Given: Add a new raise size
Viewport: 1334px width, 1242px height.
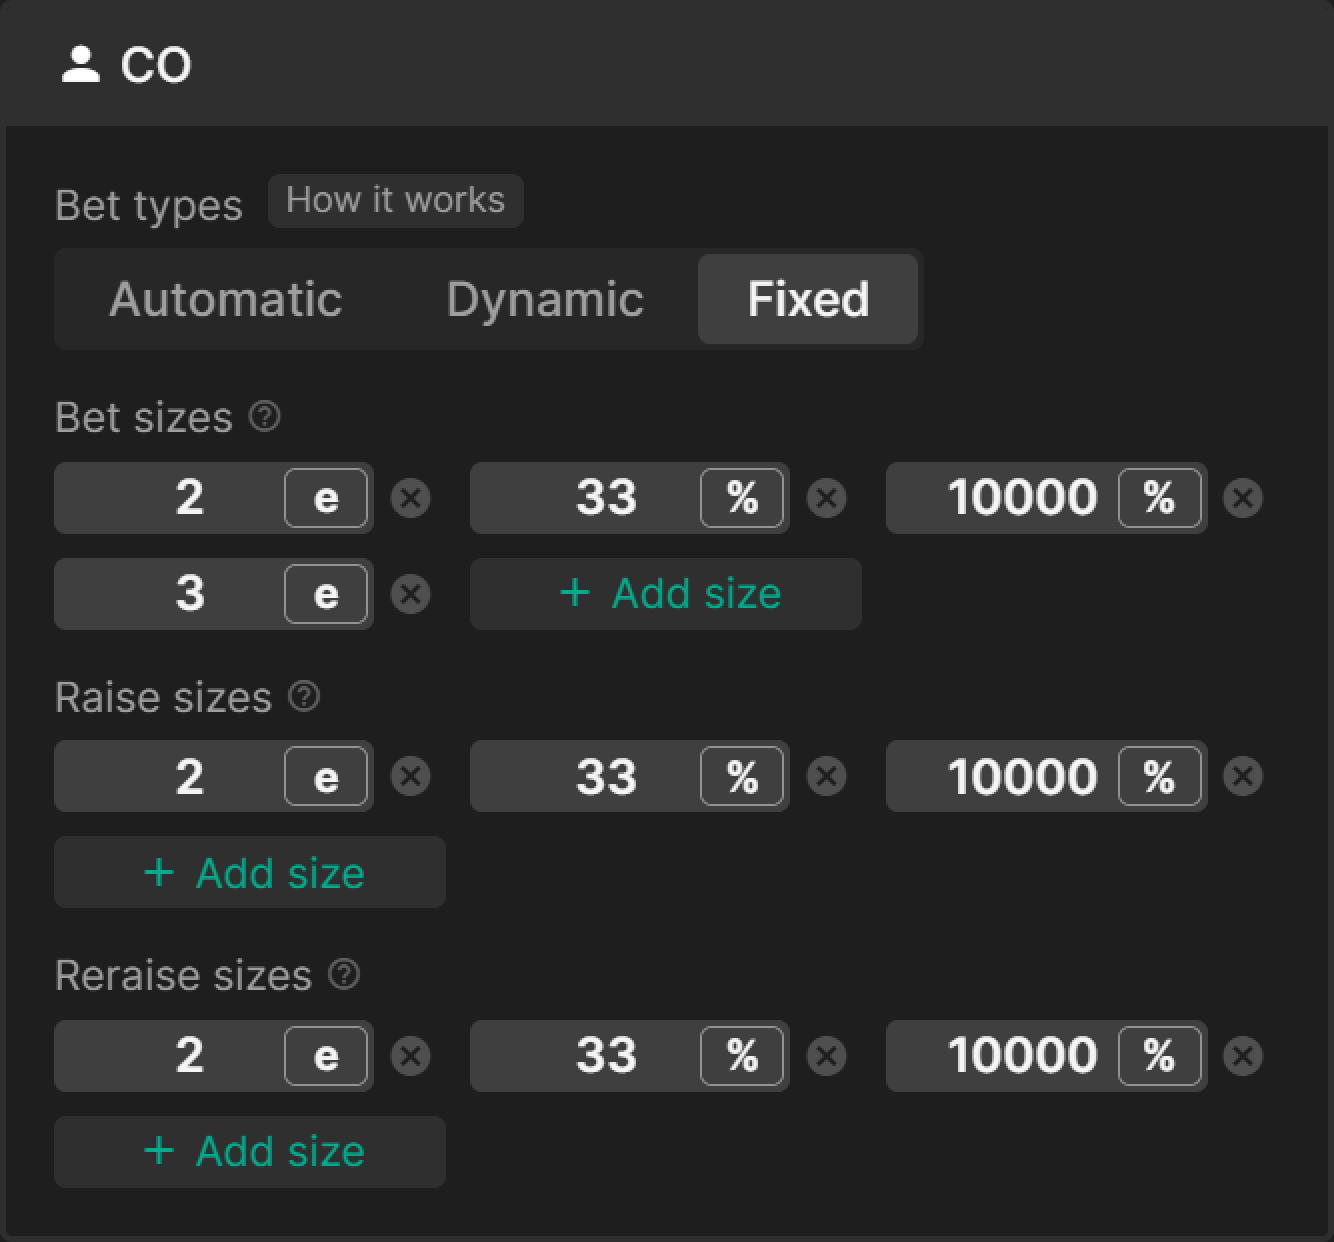Looking at the screenshot, I should 250,872.
